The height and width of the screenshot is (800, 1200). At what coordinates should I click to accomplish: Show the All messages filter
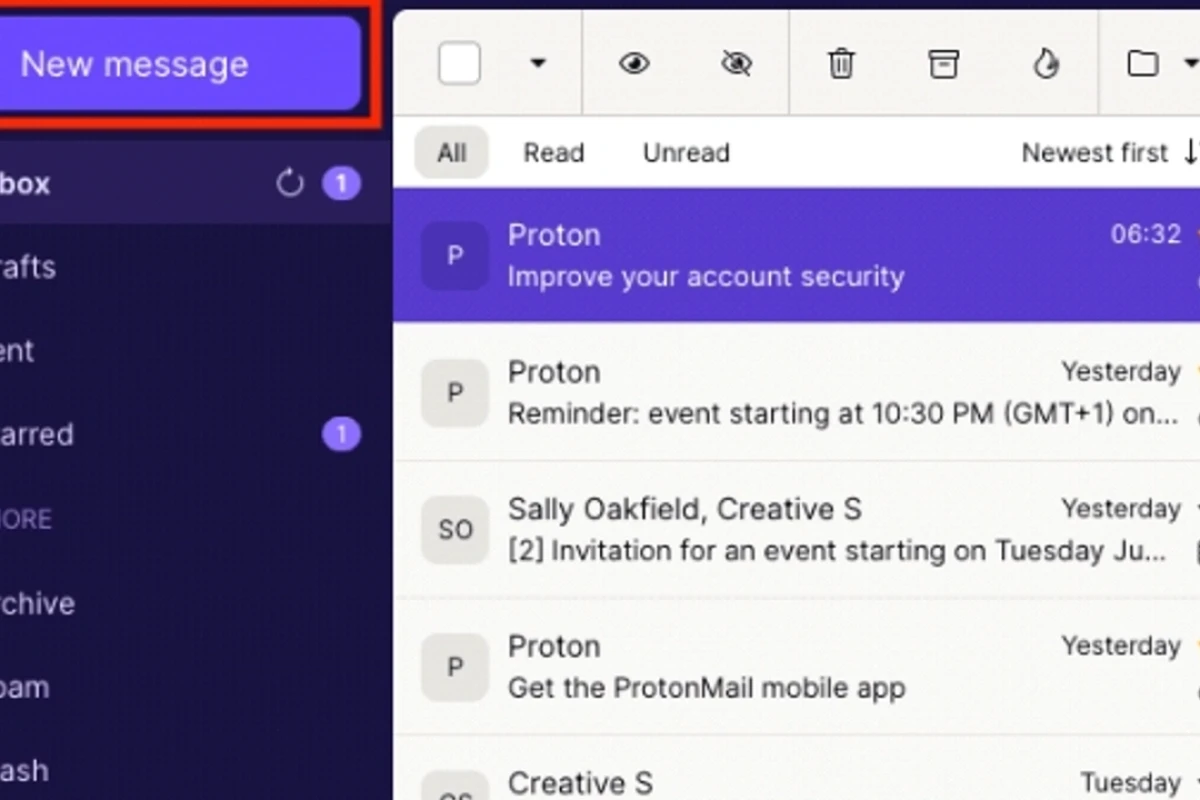tap(452, 153)
